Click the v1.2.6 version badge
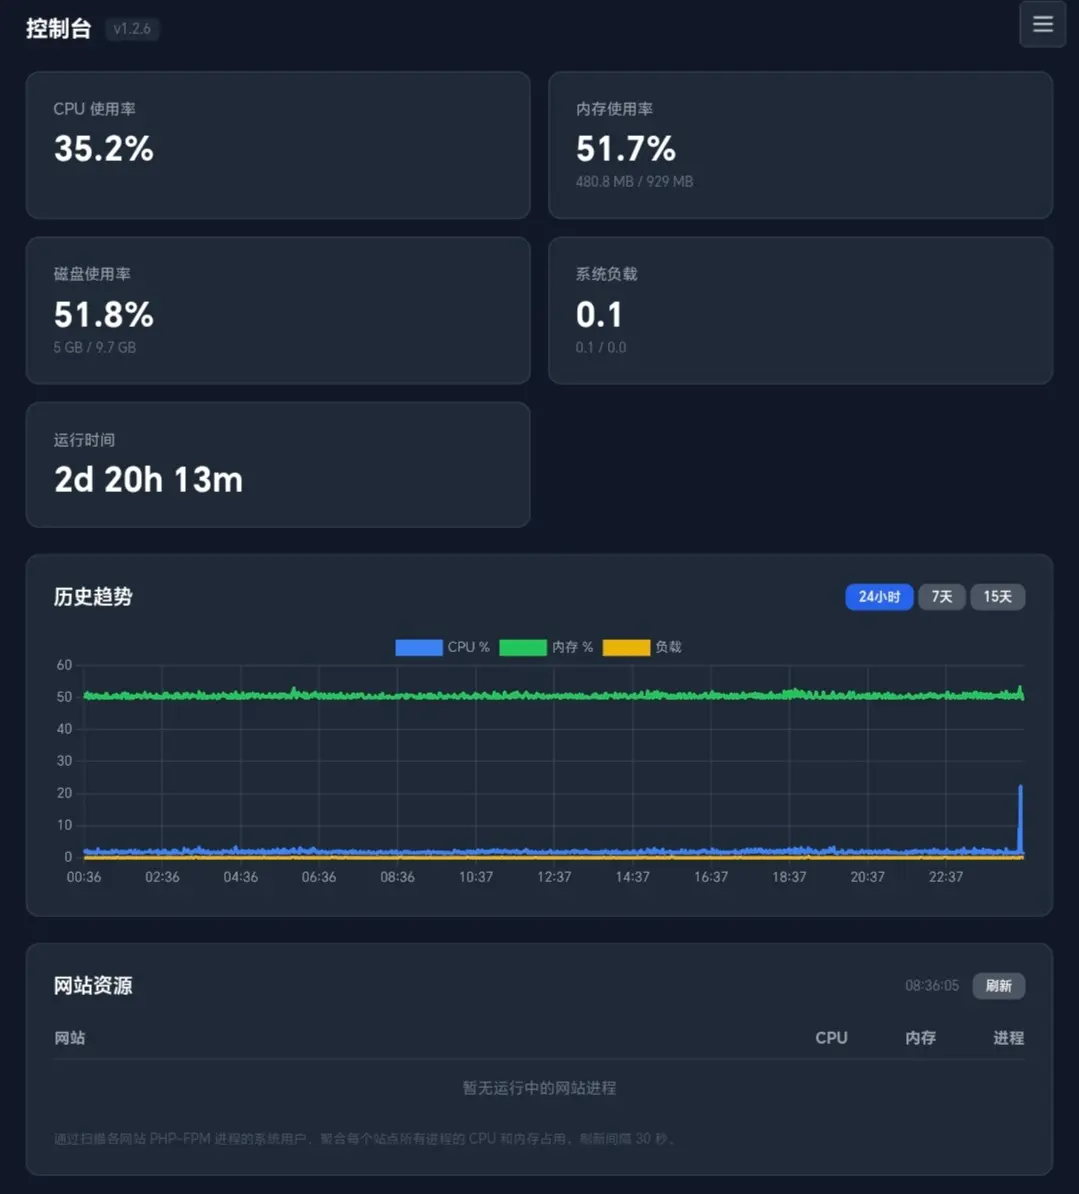1079x1194 pixels. tap(132, 29)
